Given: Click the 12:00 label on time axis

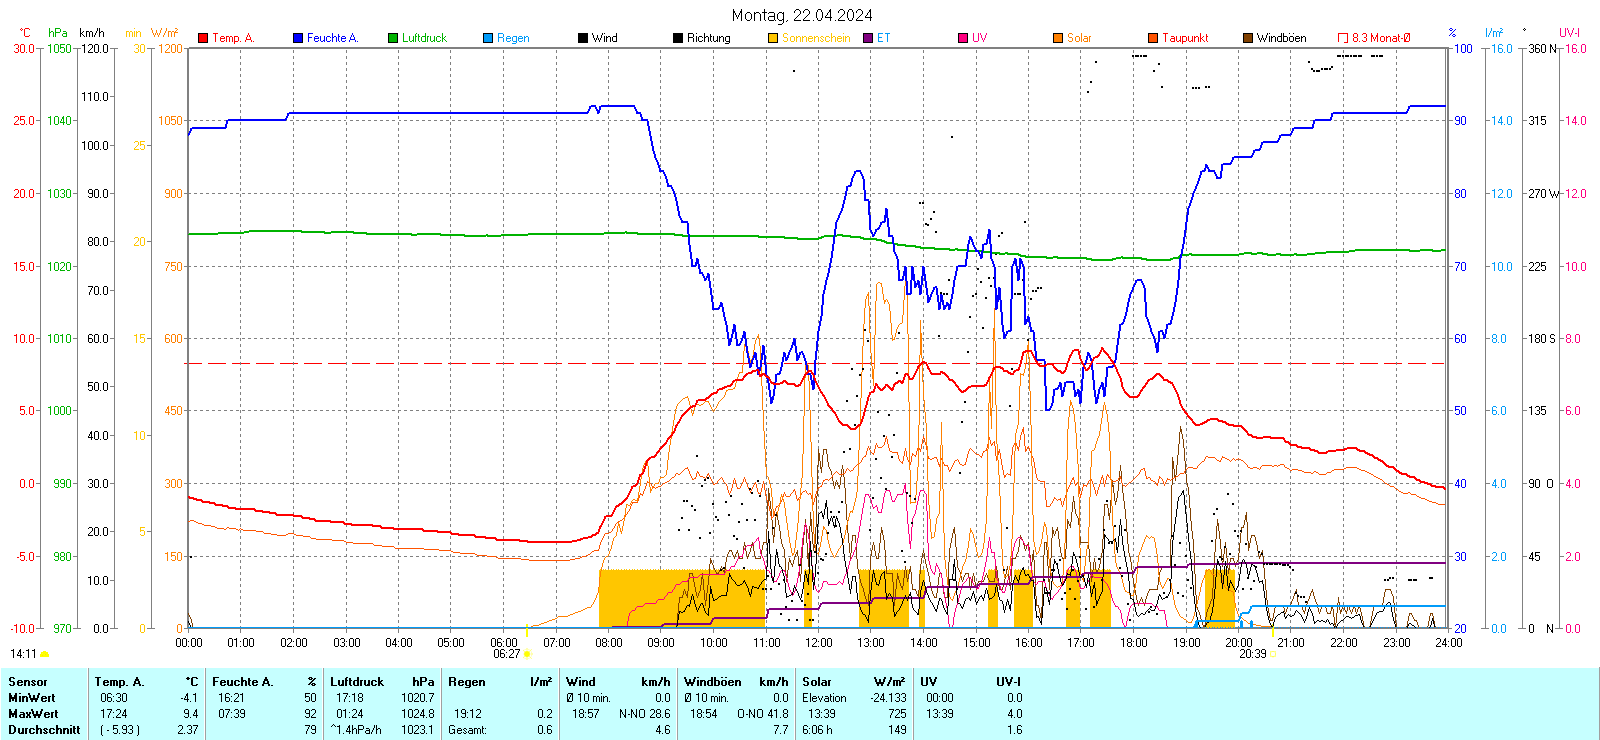Looking at the screenshot, I should click(x=819, y=643).
